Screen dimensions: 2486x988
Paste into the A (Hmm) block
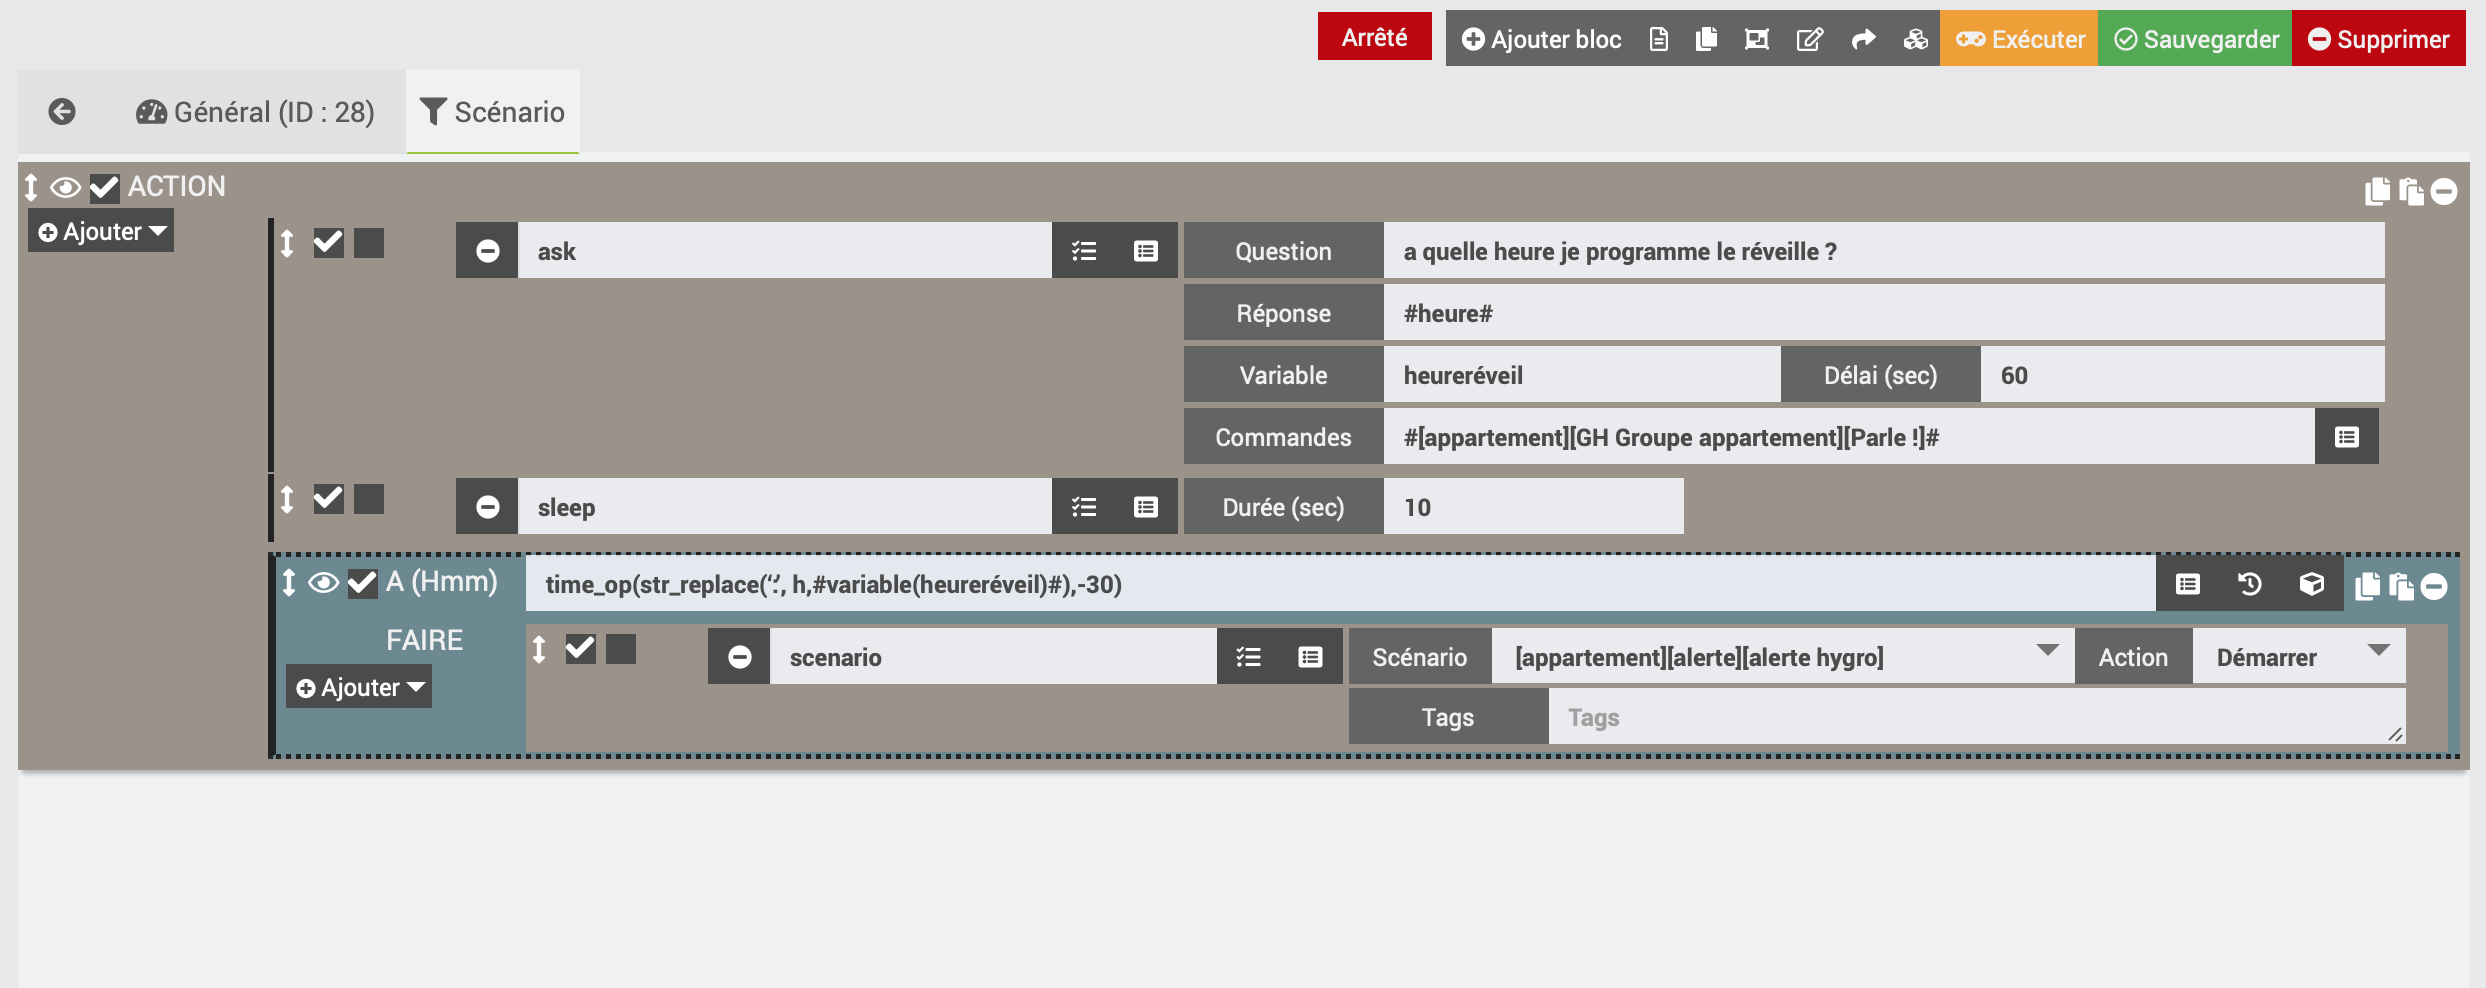[x=2401, y=586]
